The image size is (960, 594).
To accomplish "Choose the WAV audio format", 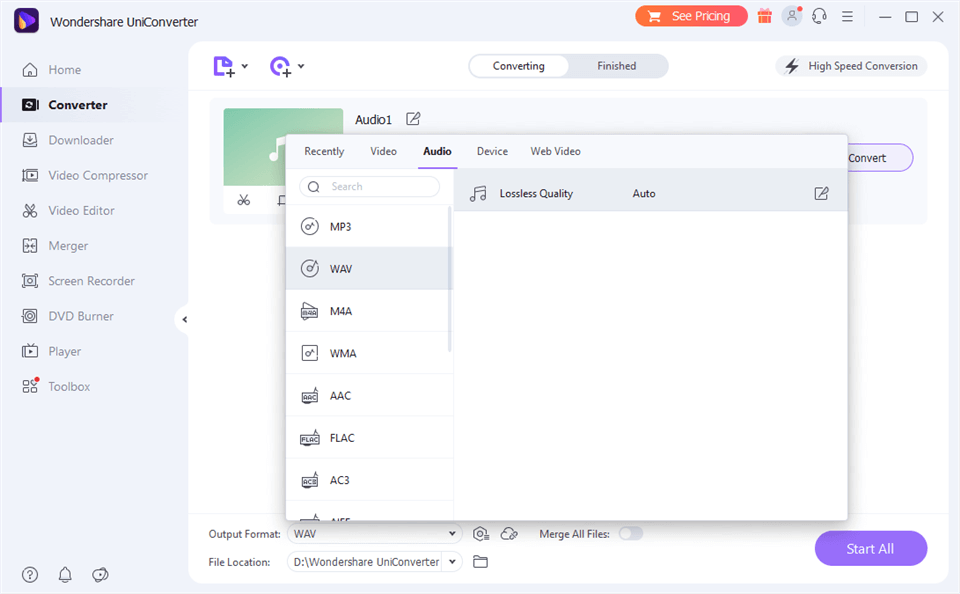I will pos(369,269).
